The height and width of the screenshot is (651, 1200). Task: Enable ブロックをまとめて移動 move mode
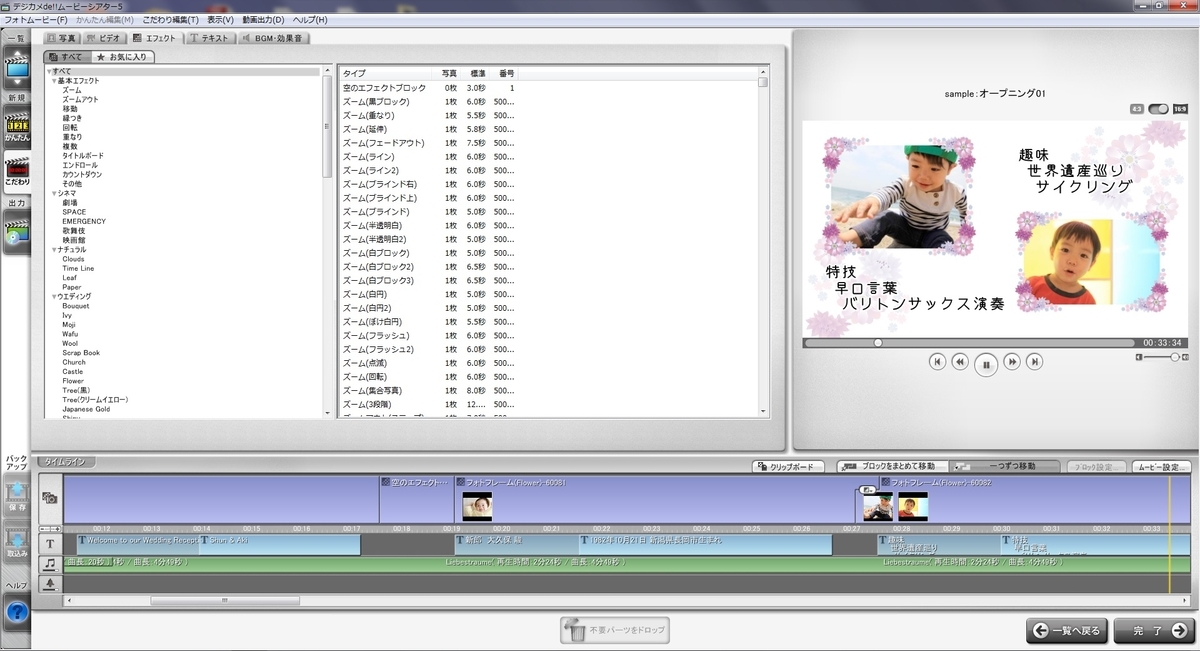coord(892,467)
